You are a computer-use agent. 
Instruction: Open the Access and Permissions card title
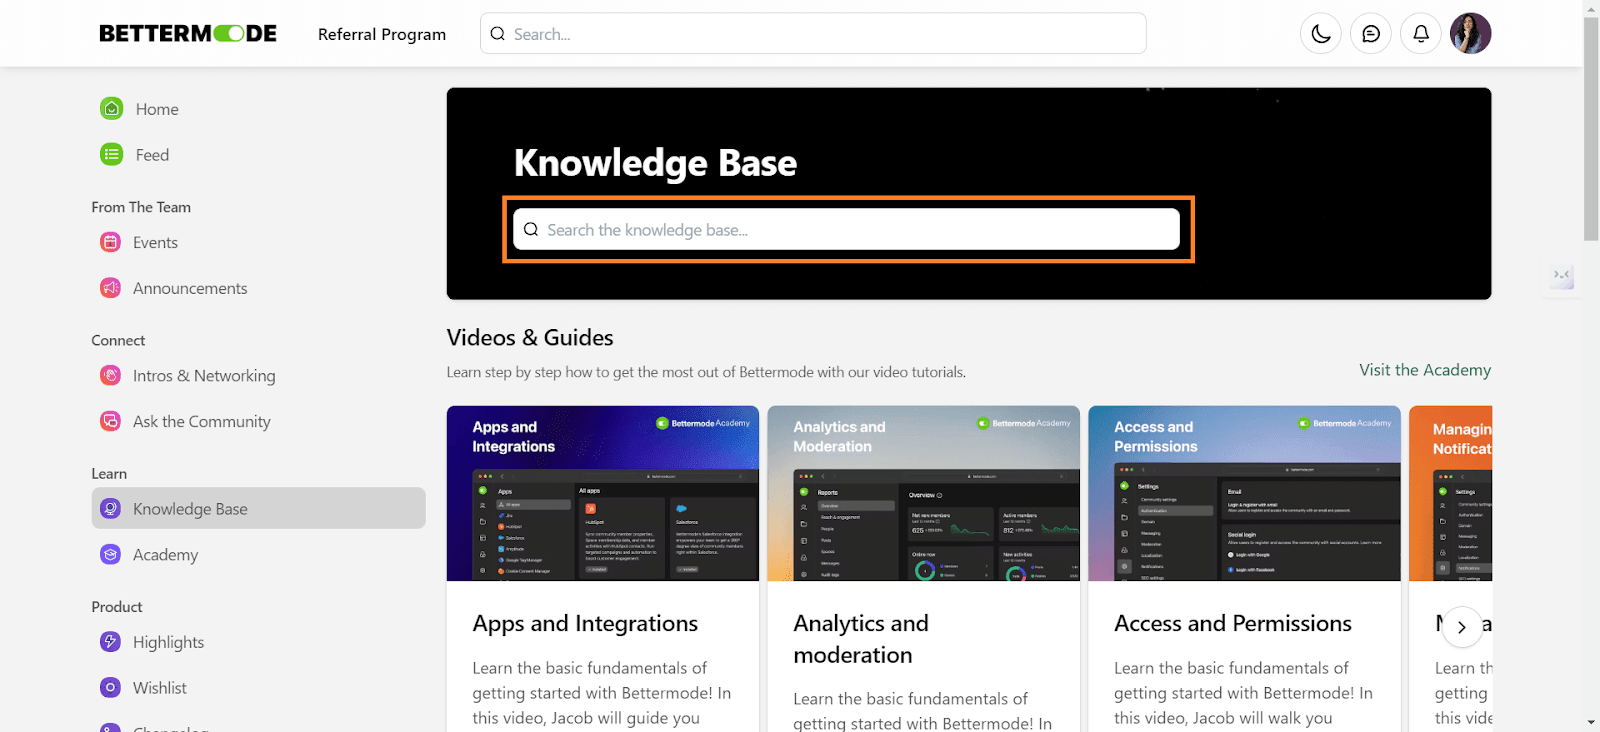click(x=1233, y=623)
